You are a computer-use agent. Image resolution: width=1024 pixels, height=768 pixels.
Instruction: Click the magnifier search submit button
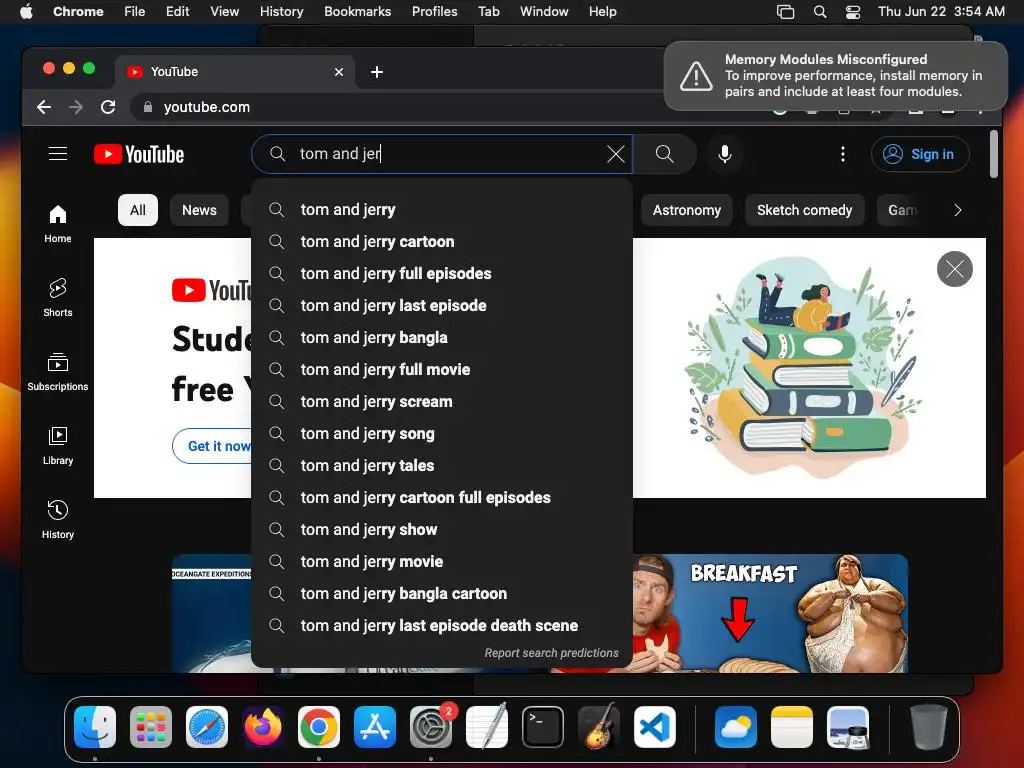(x=665, y=154)
